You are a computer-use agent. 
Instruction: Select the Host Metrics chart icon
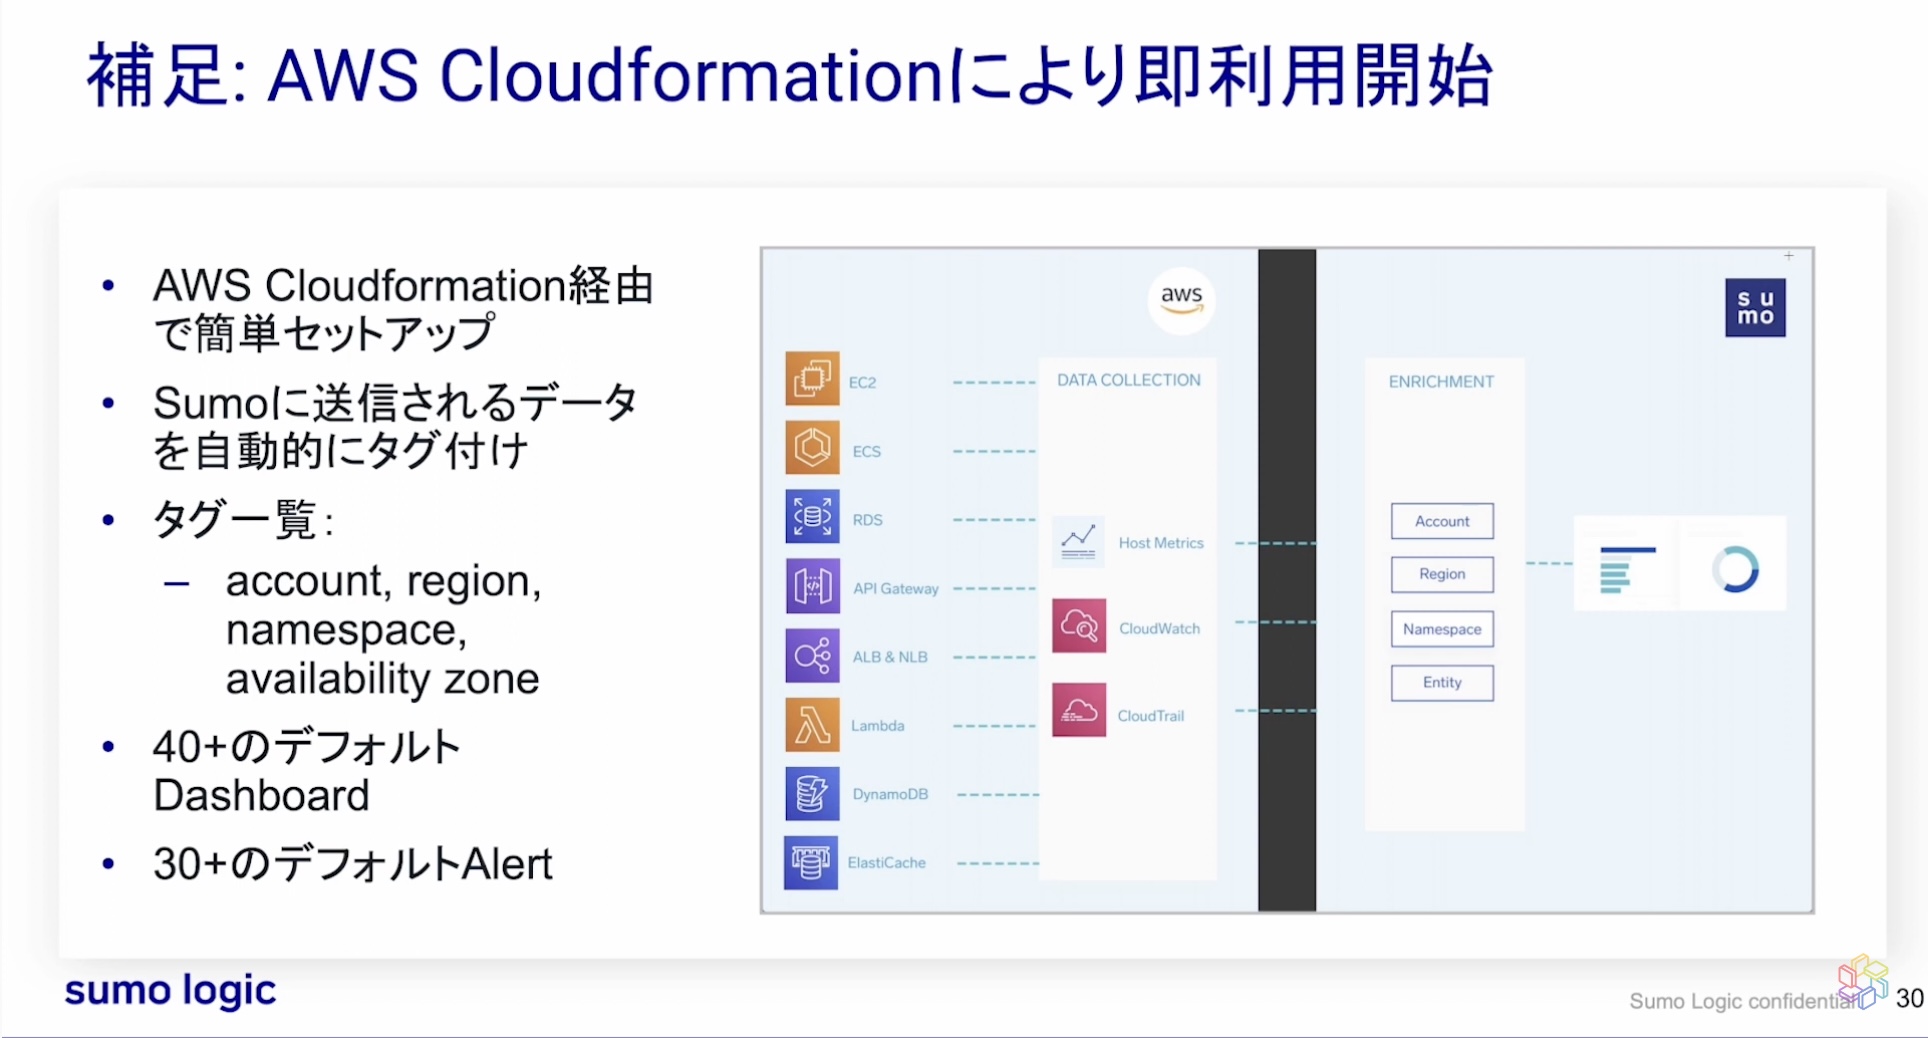1078,540
